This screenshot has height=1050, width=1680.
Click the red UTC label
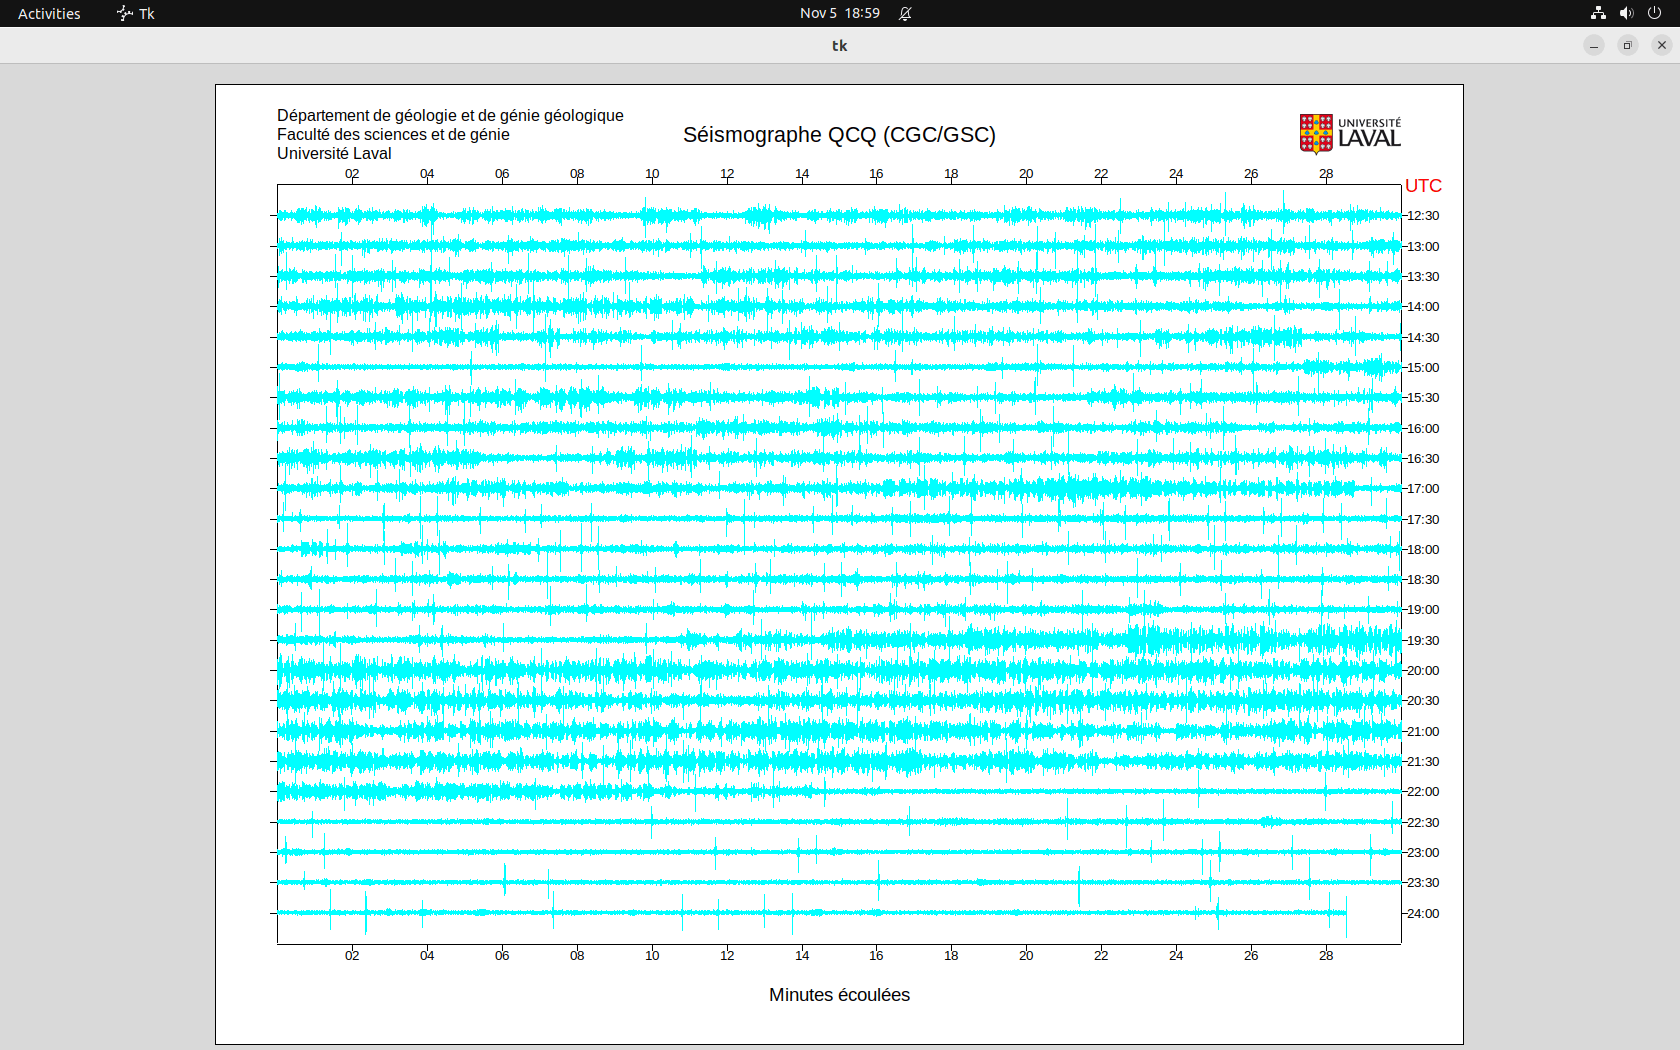(x=1423, y=186)
